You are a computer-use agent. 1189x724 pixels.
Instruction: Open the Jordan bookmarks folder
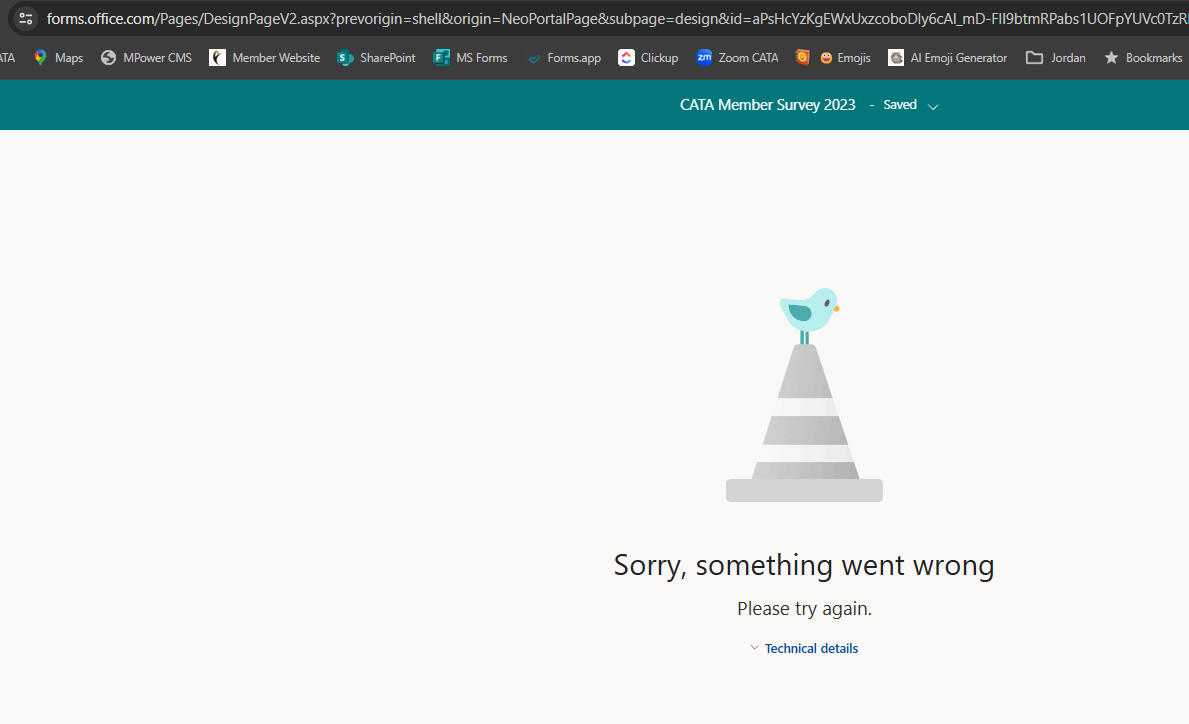(x=1056, y=58)
